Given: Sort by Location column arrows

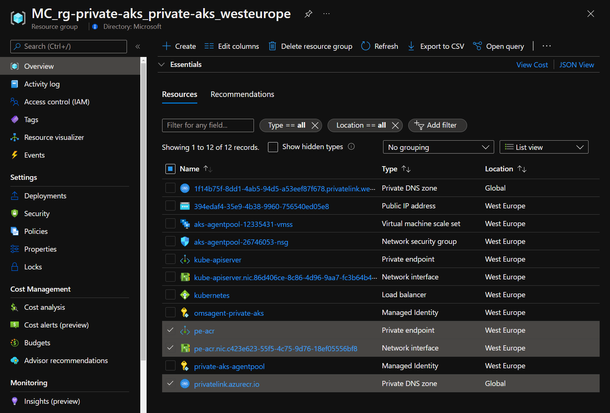Looking at the screenshot, I should point(522,169).
